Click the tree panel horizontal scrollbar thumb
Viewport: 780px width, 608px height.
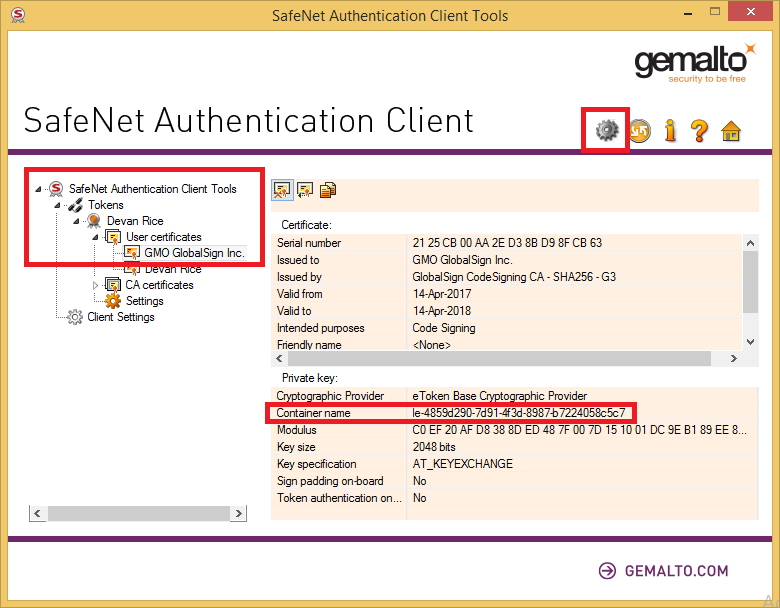point(138,513)
